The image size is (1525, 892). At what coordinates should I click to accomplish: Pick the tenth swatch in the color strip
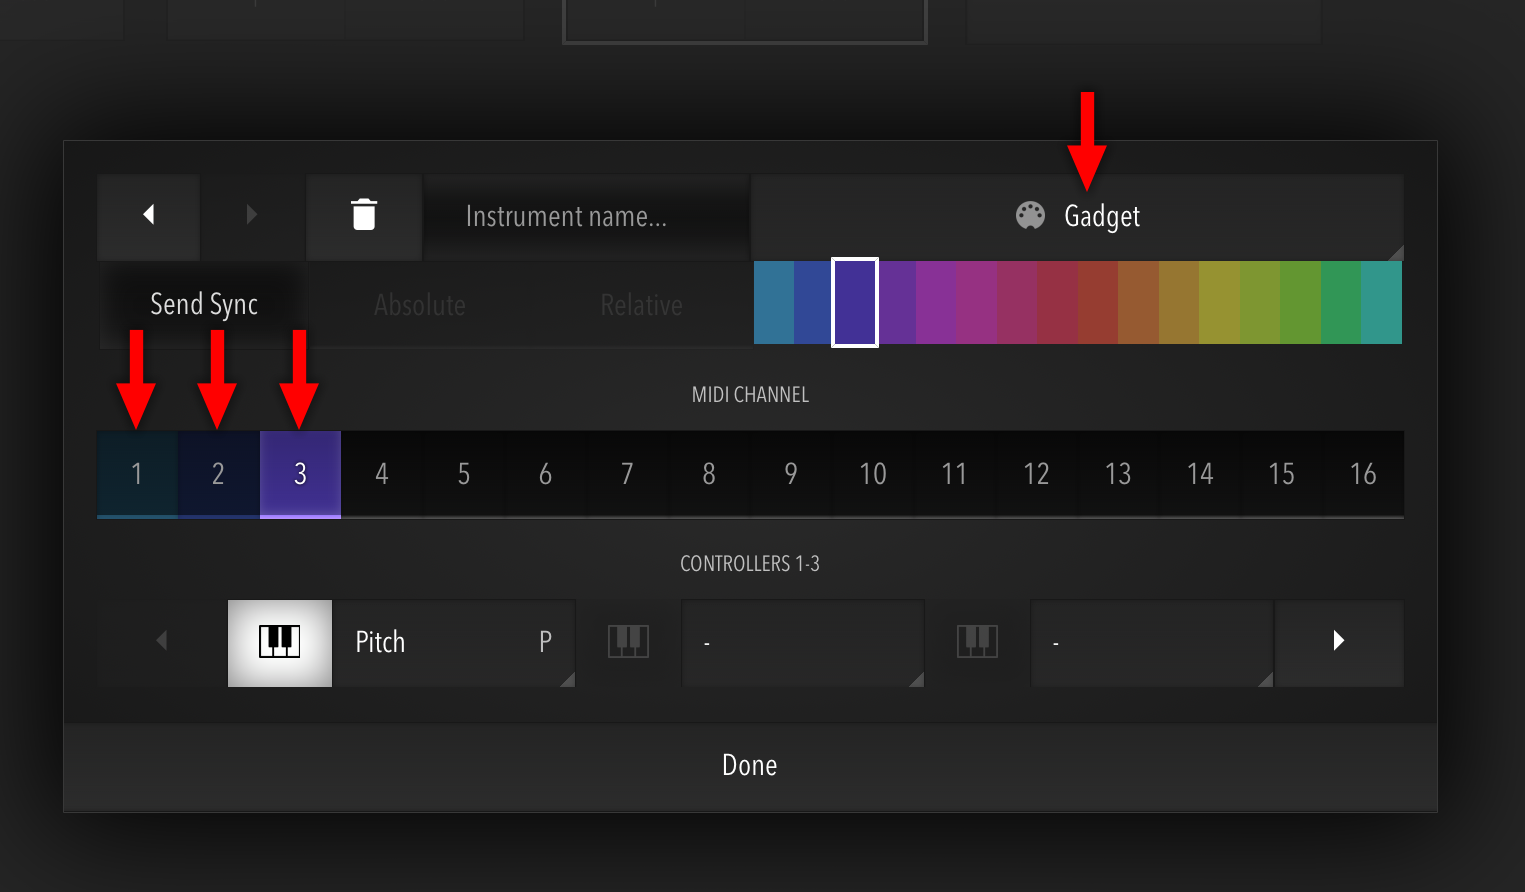(1139, 303)
